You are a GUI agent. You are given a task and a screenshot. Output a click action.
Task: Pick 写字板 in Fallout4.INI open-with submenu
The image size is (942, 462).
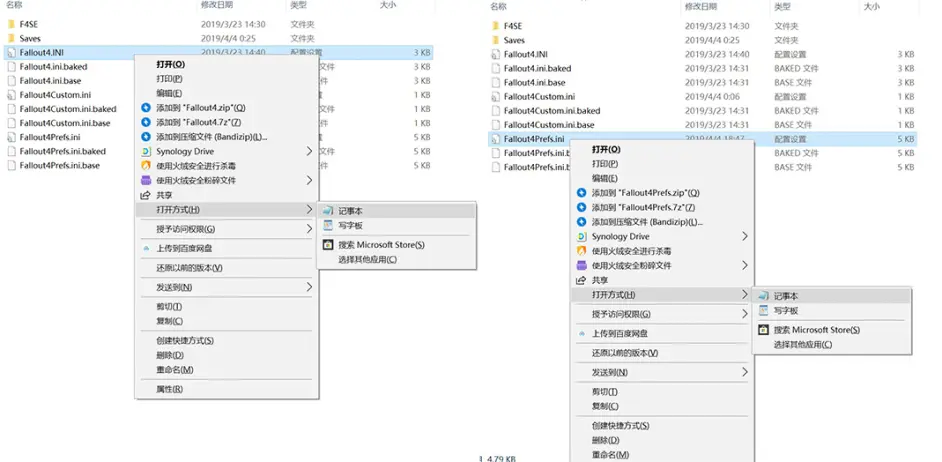[350, 225]
